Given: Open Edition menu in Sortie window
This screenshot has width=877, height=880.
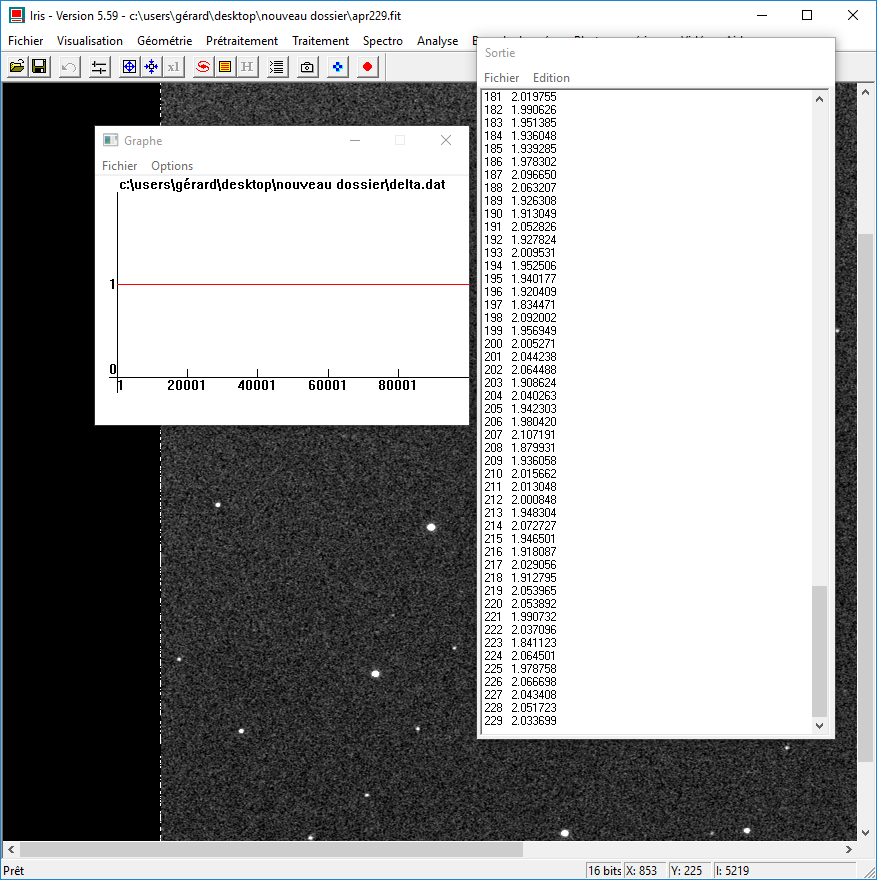Looking at the screenshot, I should pyautogui.click(x=551, y=77).
